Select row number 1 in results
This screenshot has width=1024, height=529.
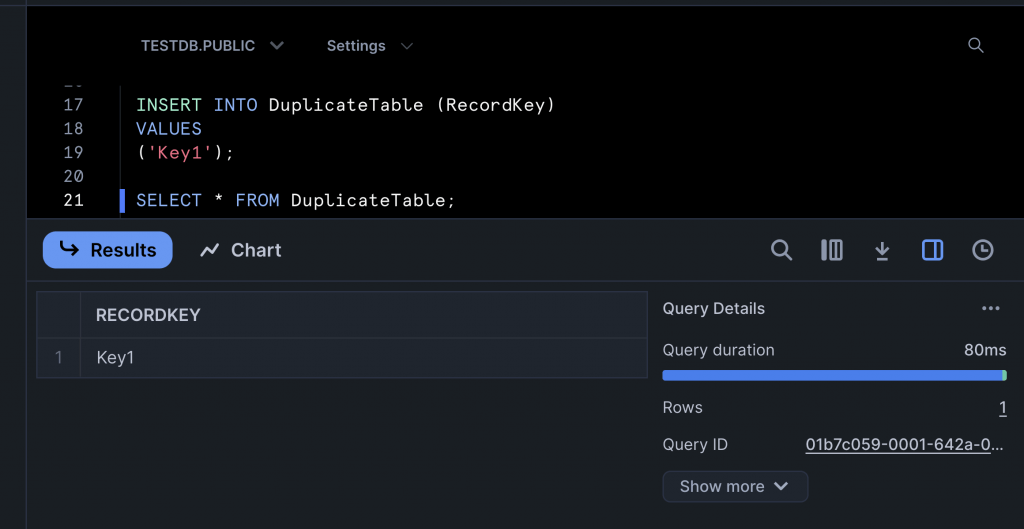[x=59, y=357]
